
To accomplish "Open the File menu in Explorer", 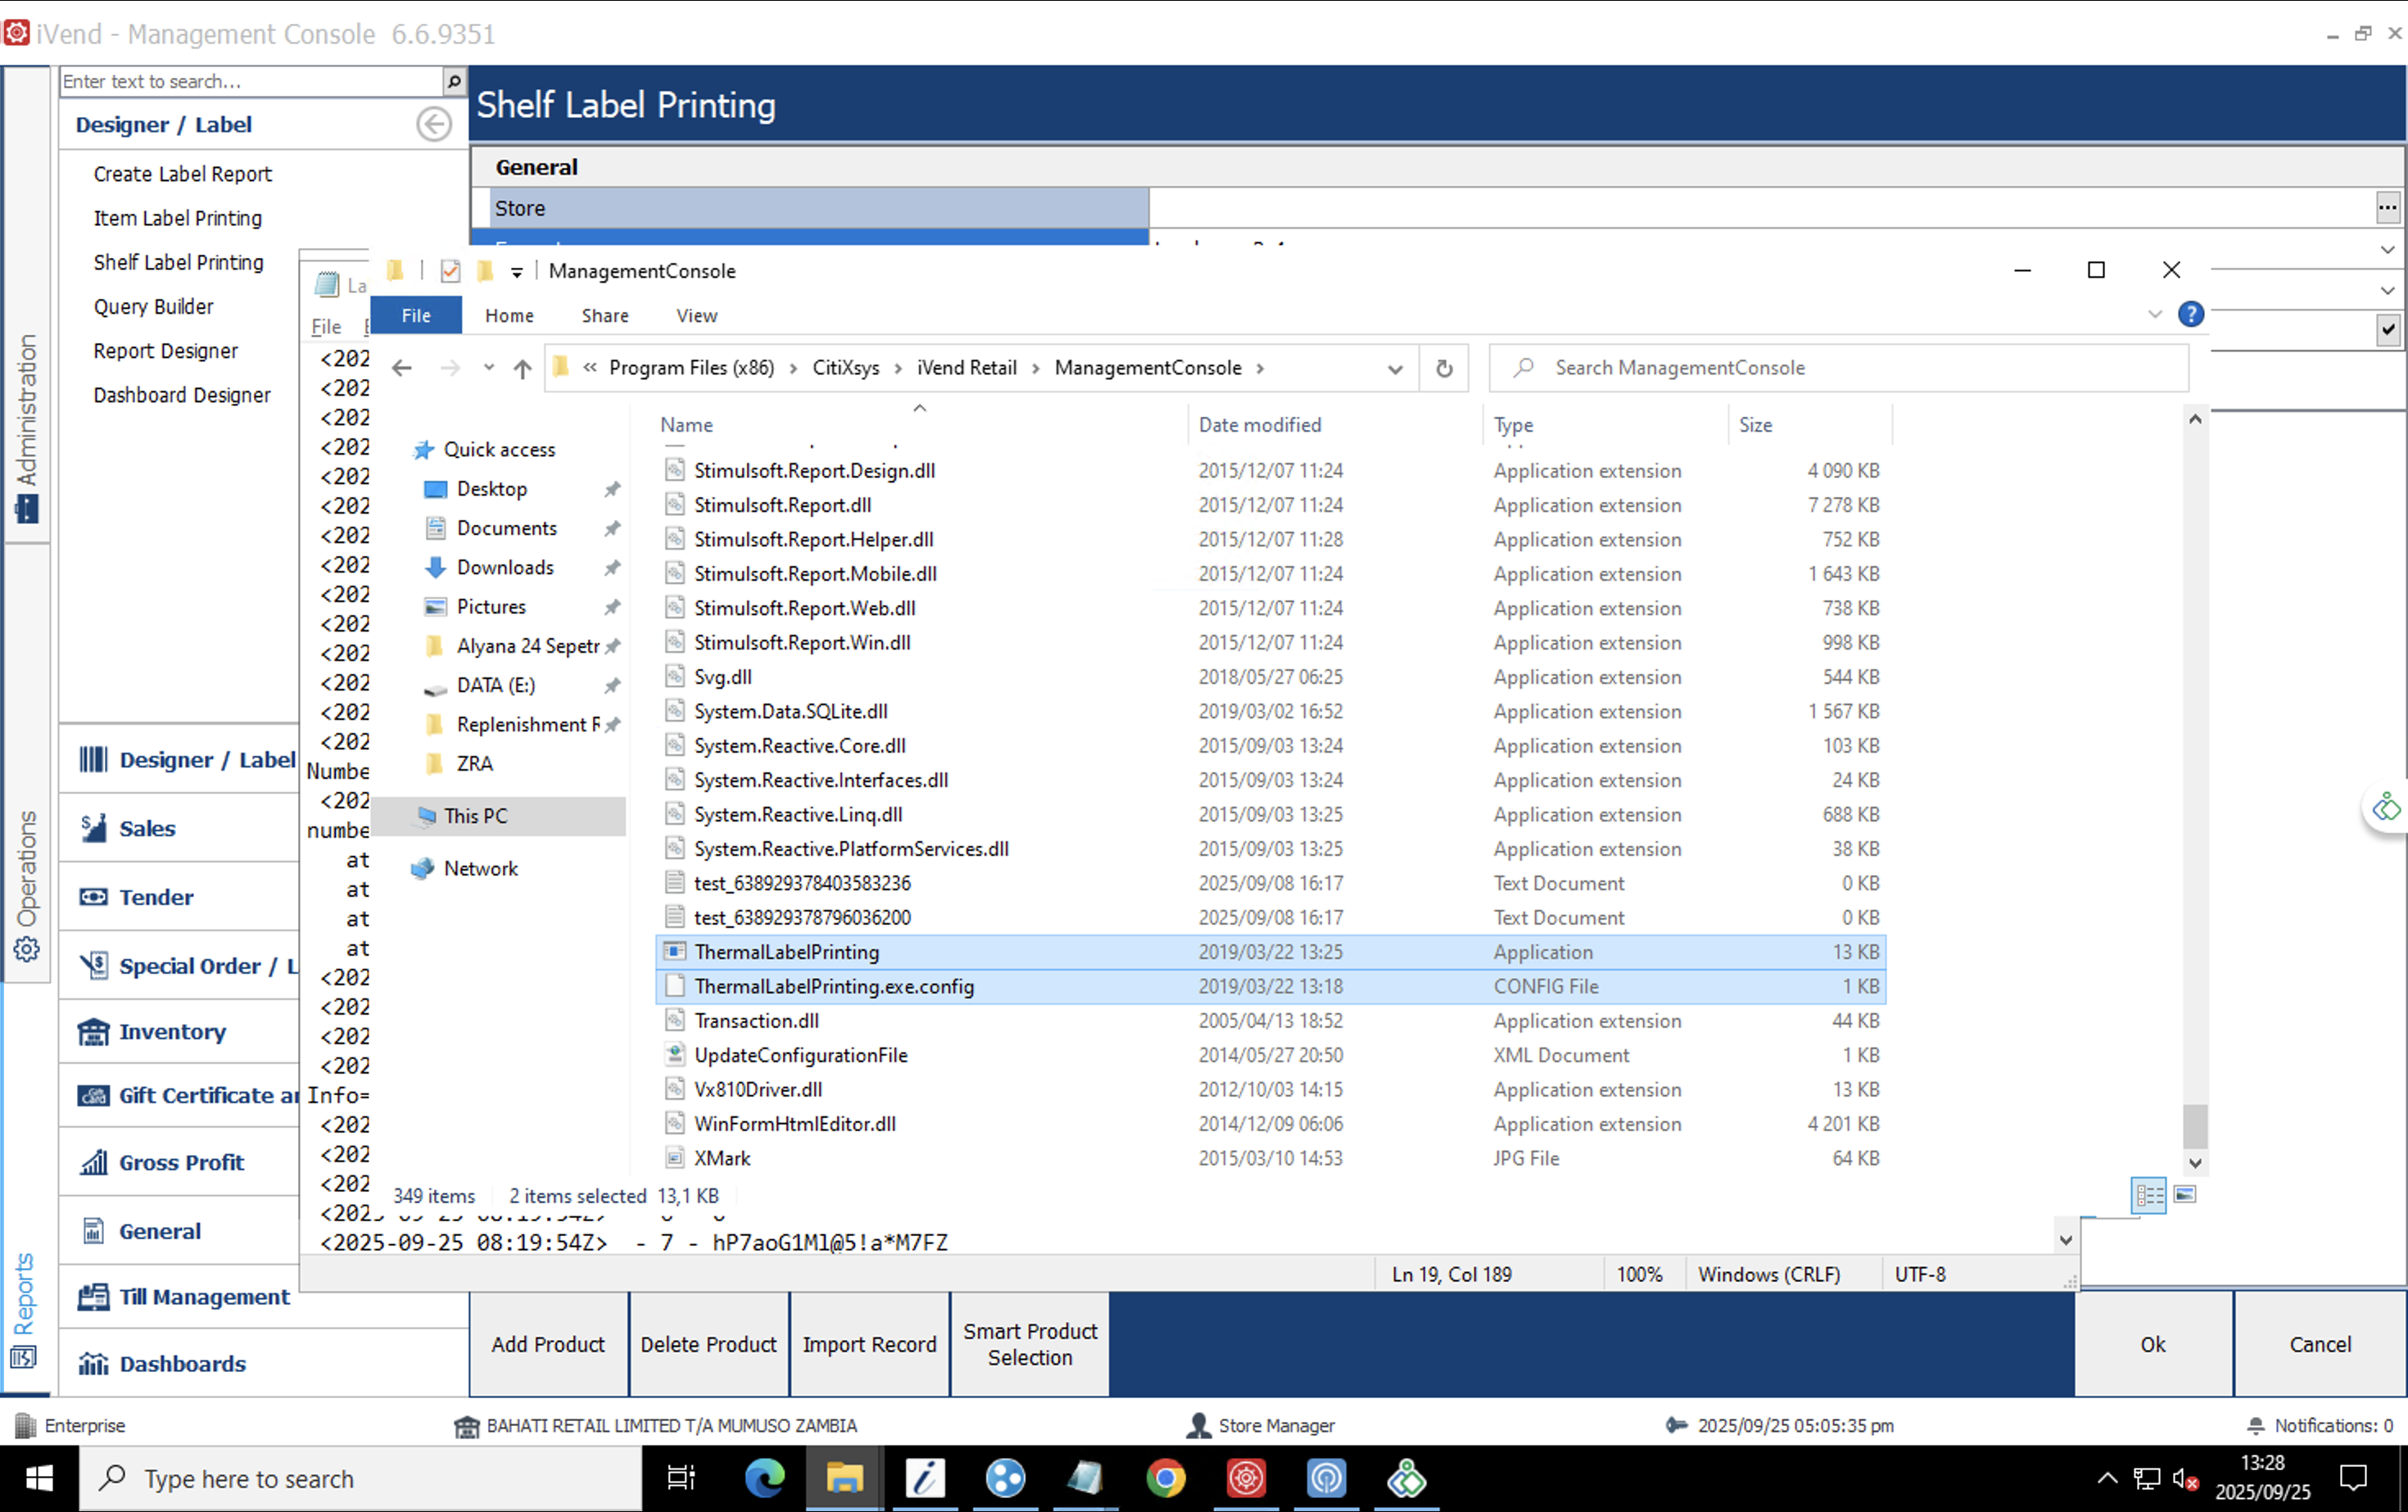I will 416,315.
